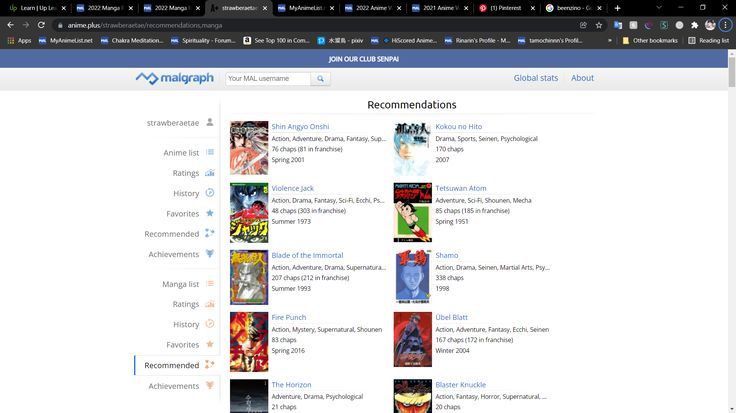Click the Fire Punch cover thumbnail
736x413 pixels.
click(x=249, y=342)
